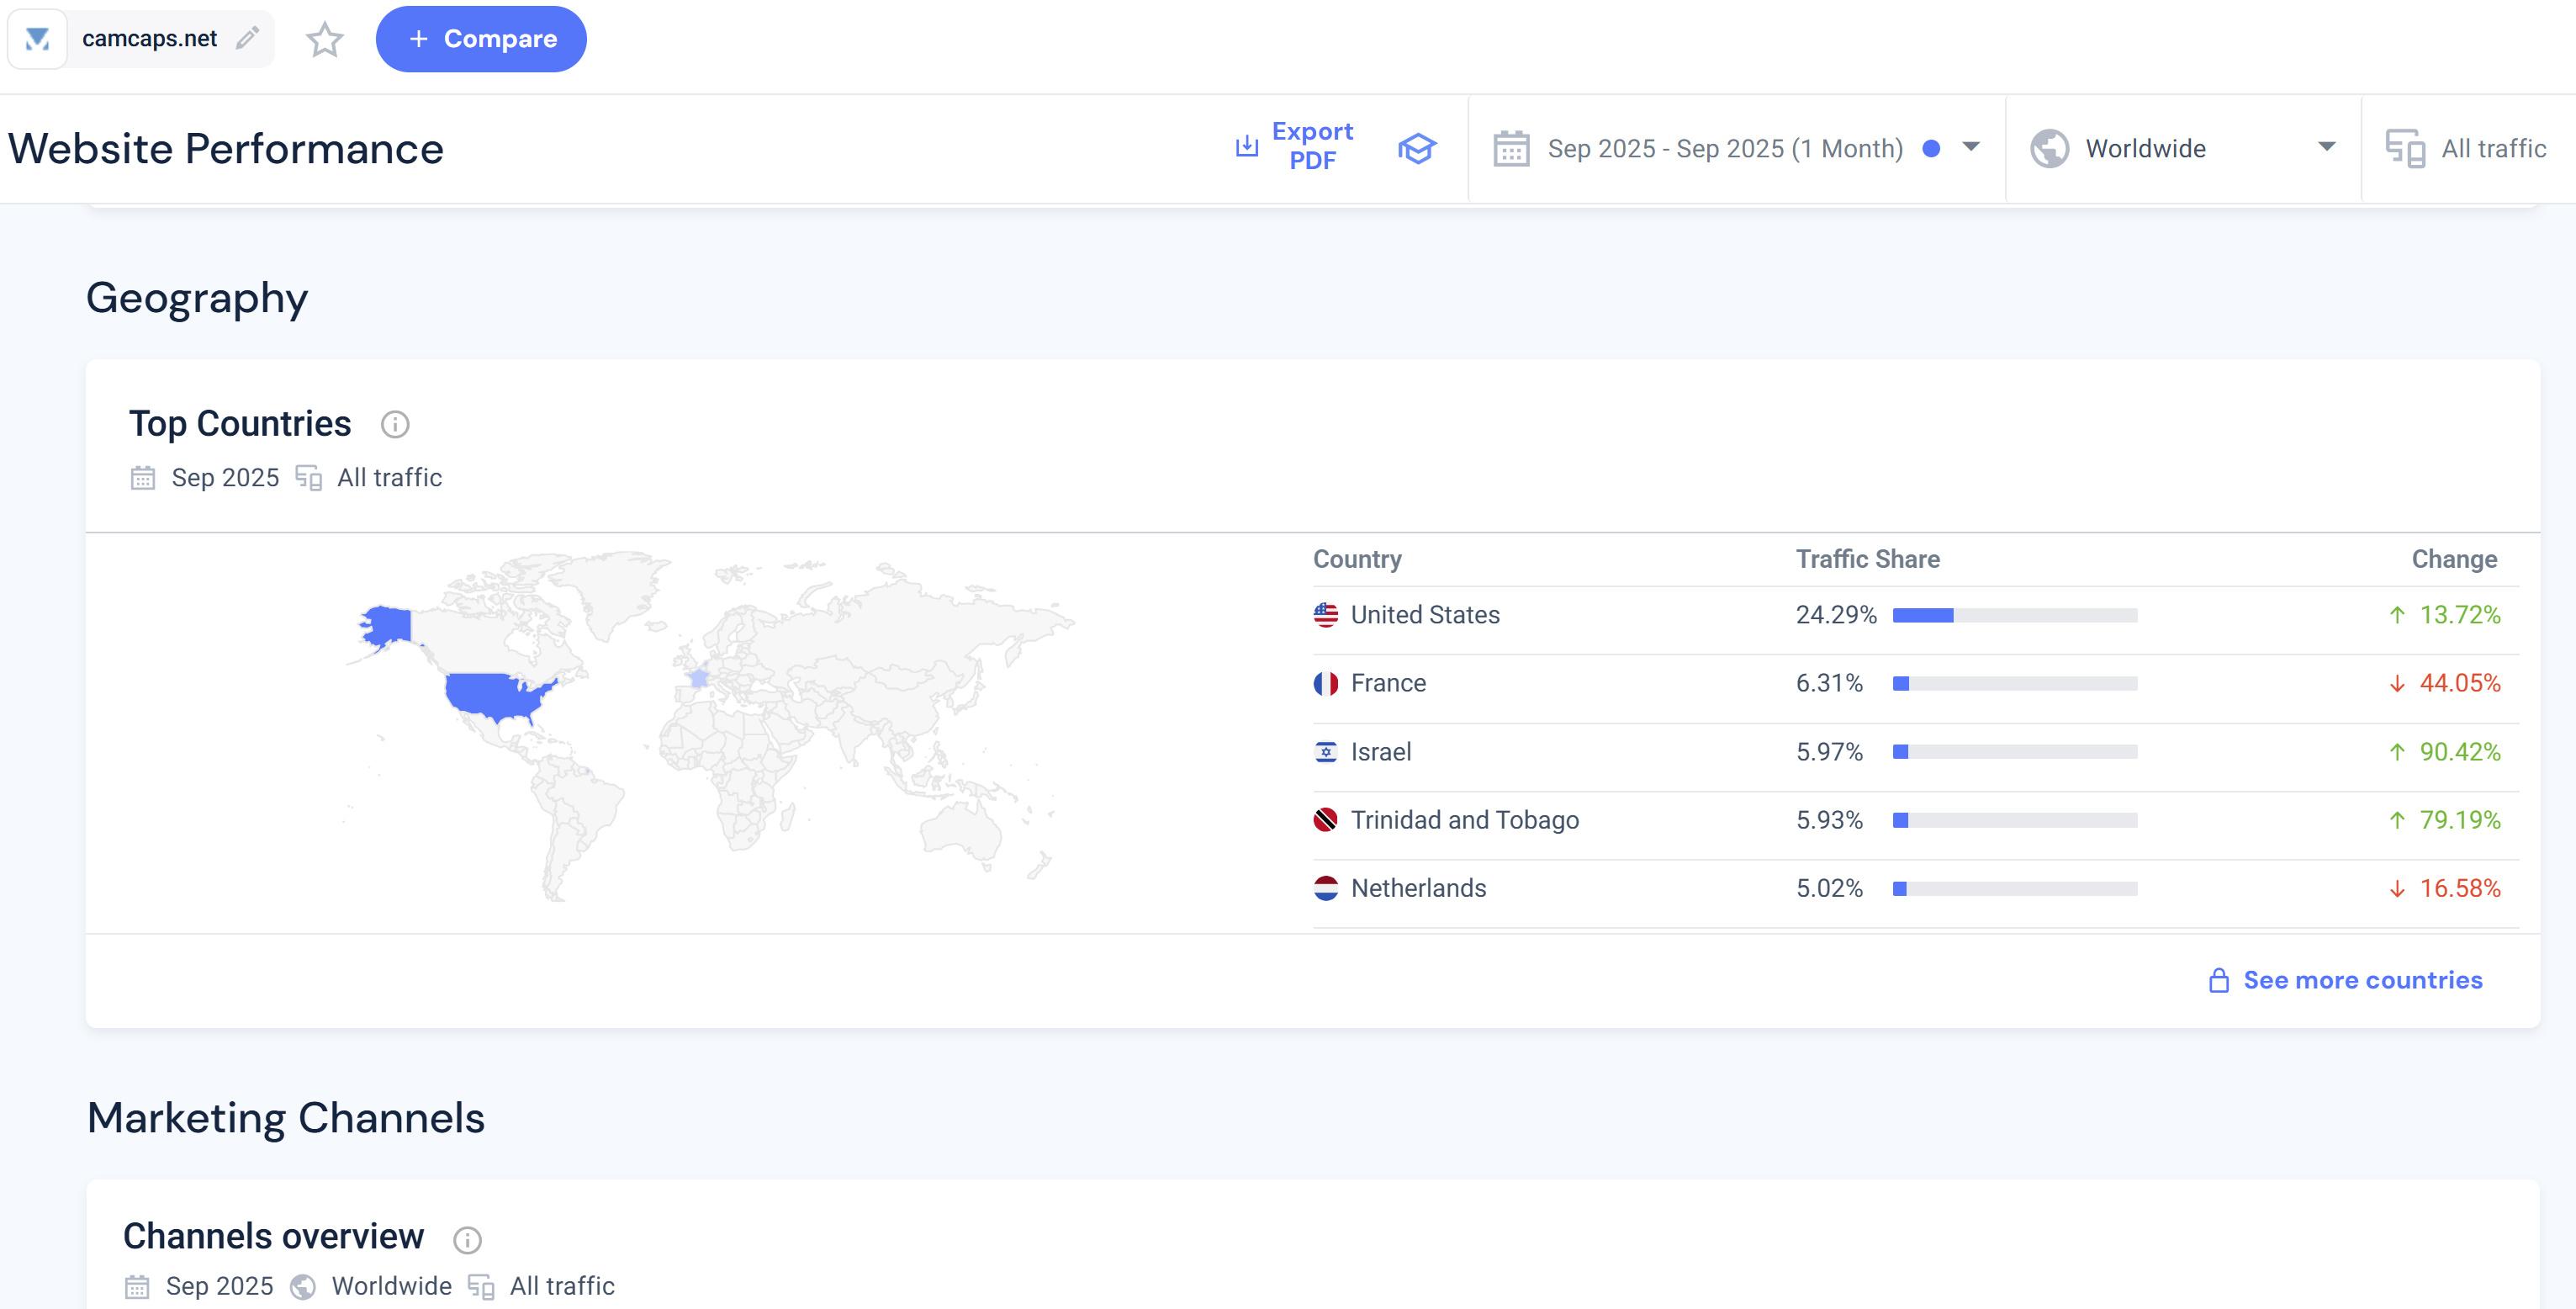Expand the Worldwide country dropdown
Image resolution: width=2576 pixels, height=1309 pixels.
(2326, 147)
